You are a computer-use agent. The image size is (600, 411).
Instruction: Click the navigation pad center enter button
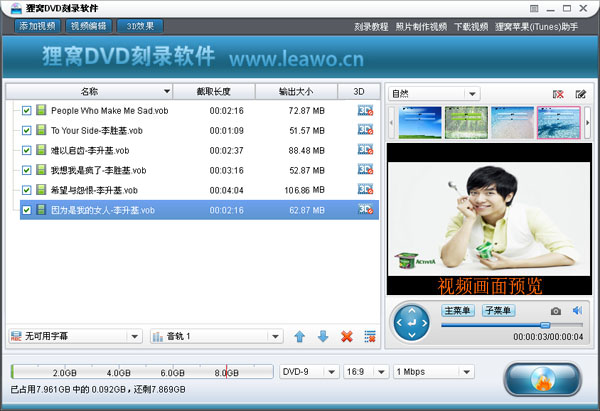pos(412,323)
